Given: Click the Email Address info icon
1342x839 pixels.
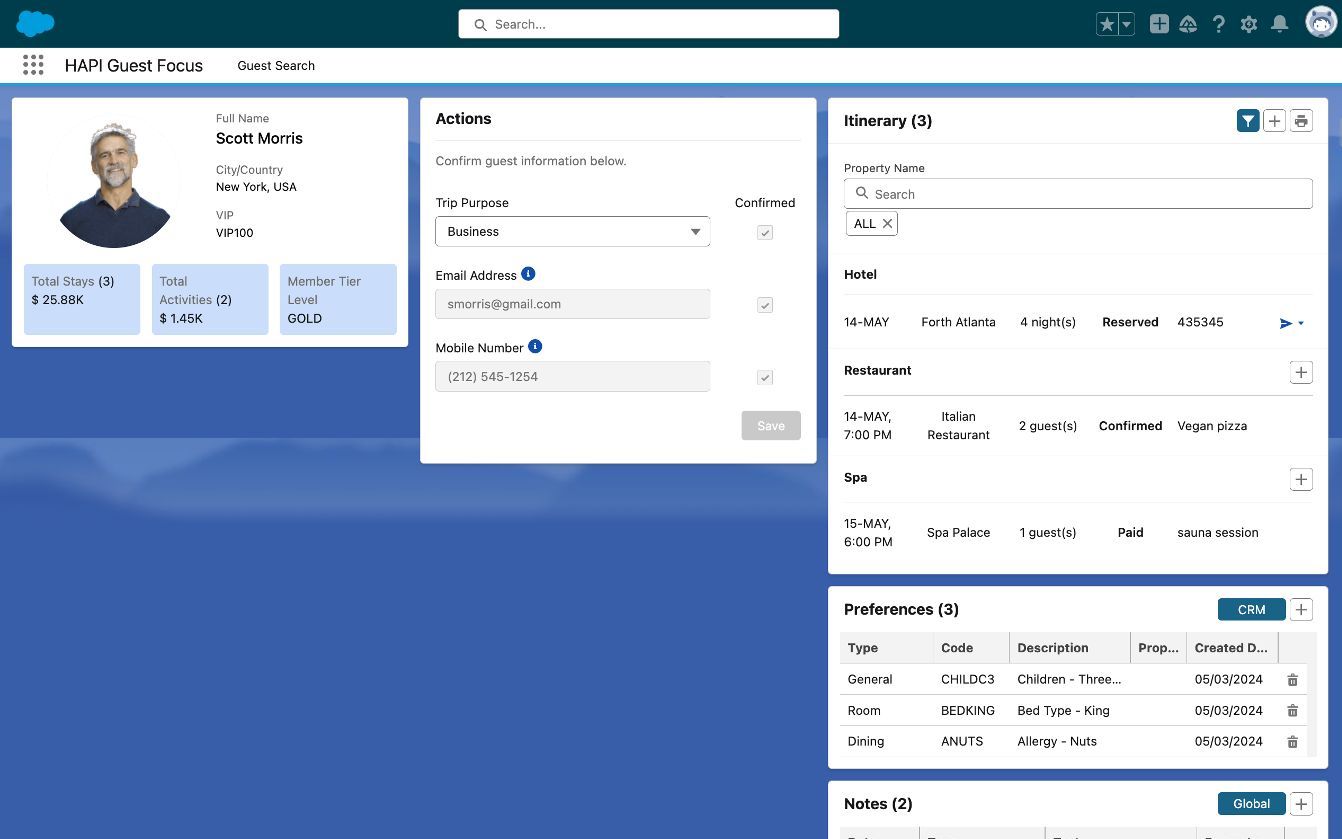Looking at the screenshot, I should (x=528, y=274).
